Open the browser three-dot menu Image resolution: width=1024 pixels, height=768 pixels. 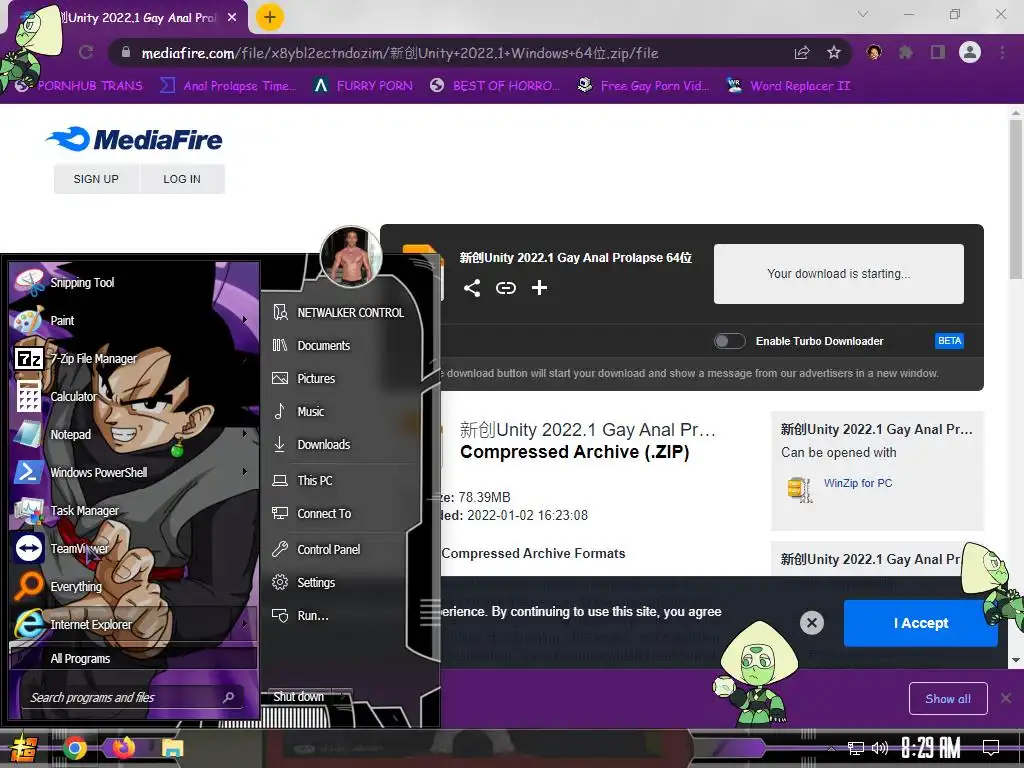click(1002, 52)
